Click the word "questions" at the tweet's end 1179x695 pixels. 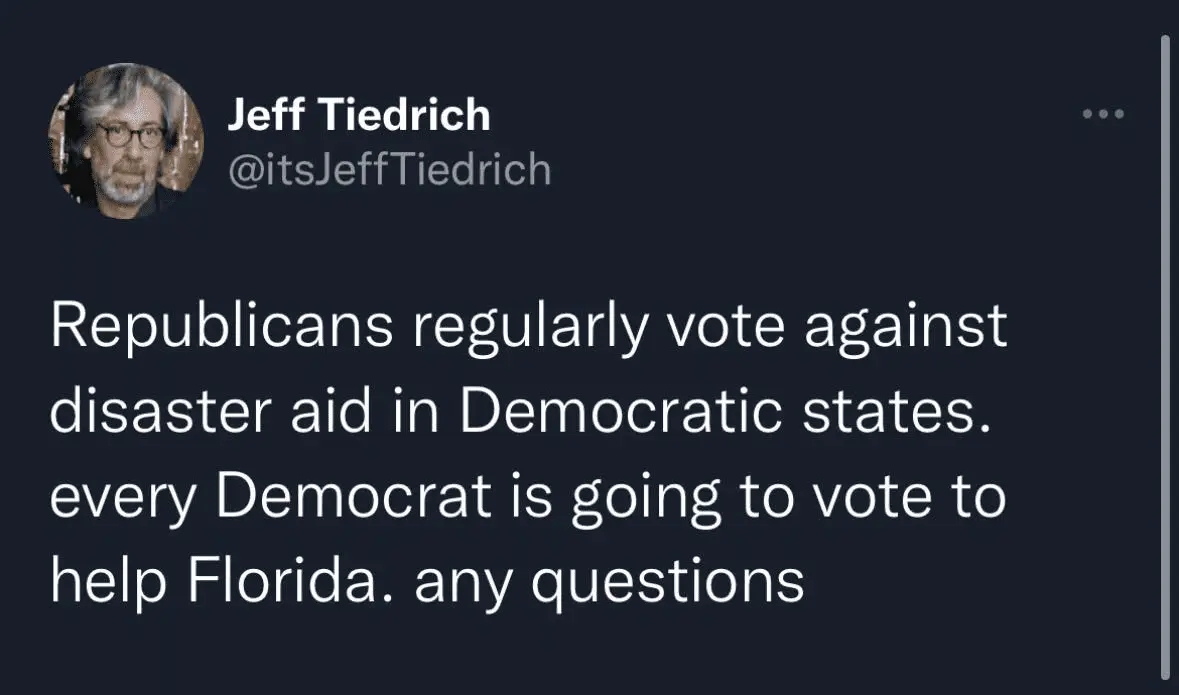(670, 581)
